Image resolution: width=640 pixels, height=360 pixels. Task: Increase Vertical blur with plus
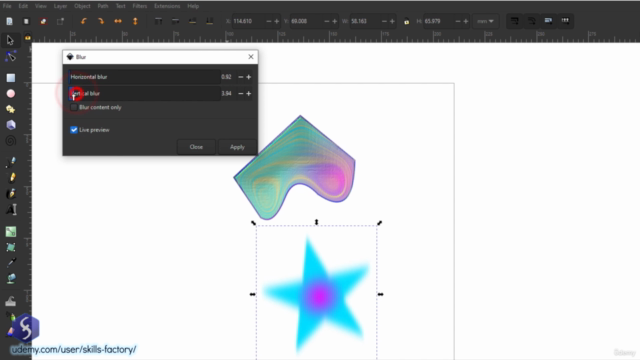pyautogui.click(x=249, y=93)
